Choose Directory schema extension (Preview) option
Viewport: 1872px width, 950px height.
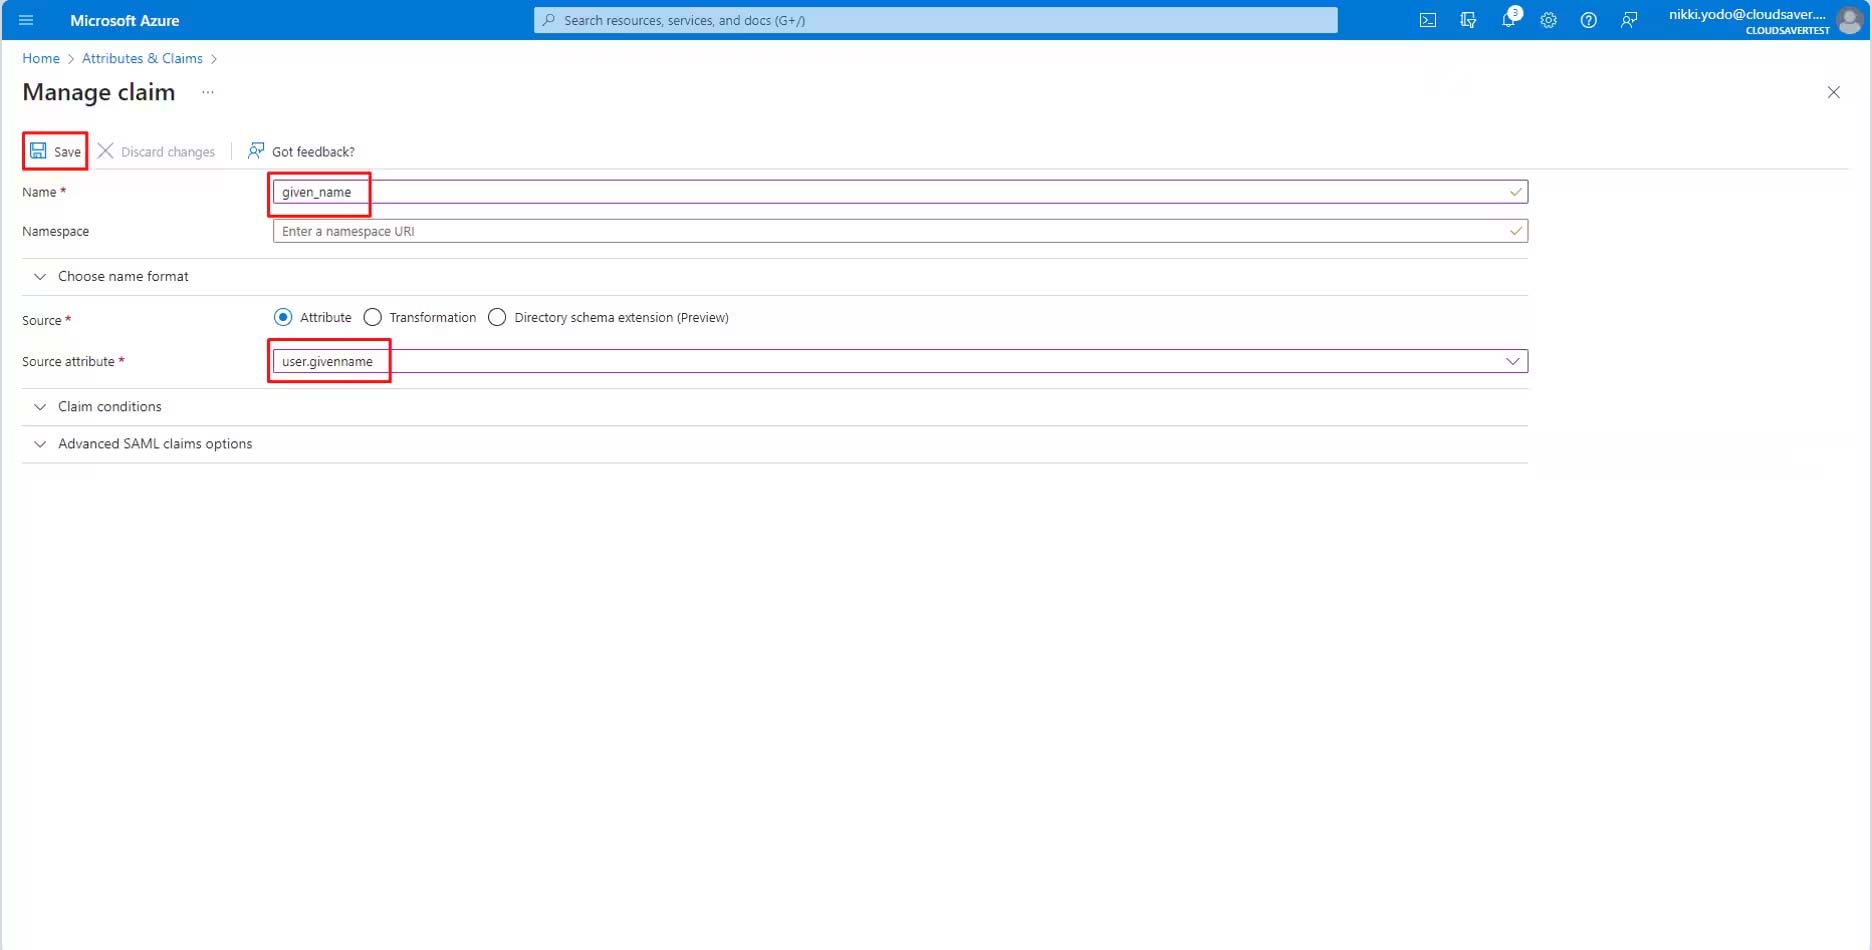coord(497,317)
